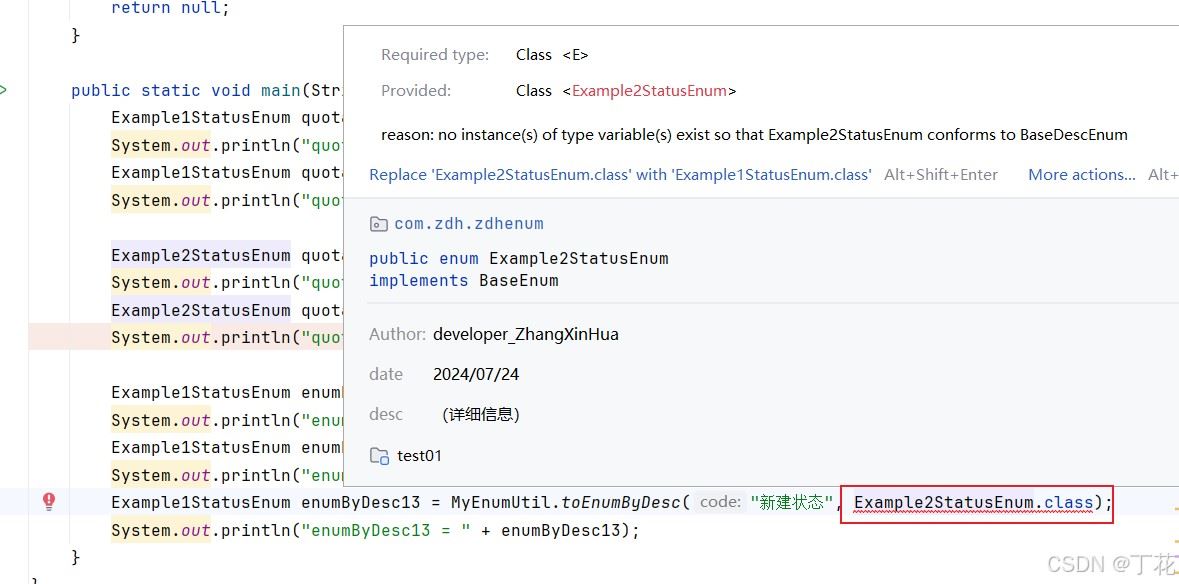
Task: Click the test01 module name
Action: [x=419, y=456]
